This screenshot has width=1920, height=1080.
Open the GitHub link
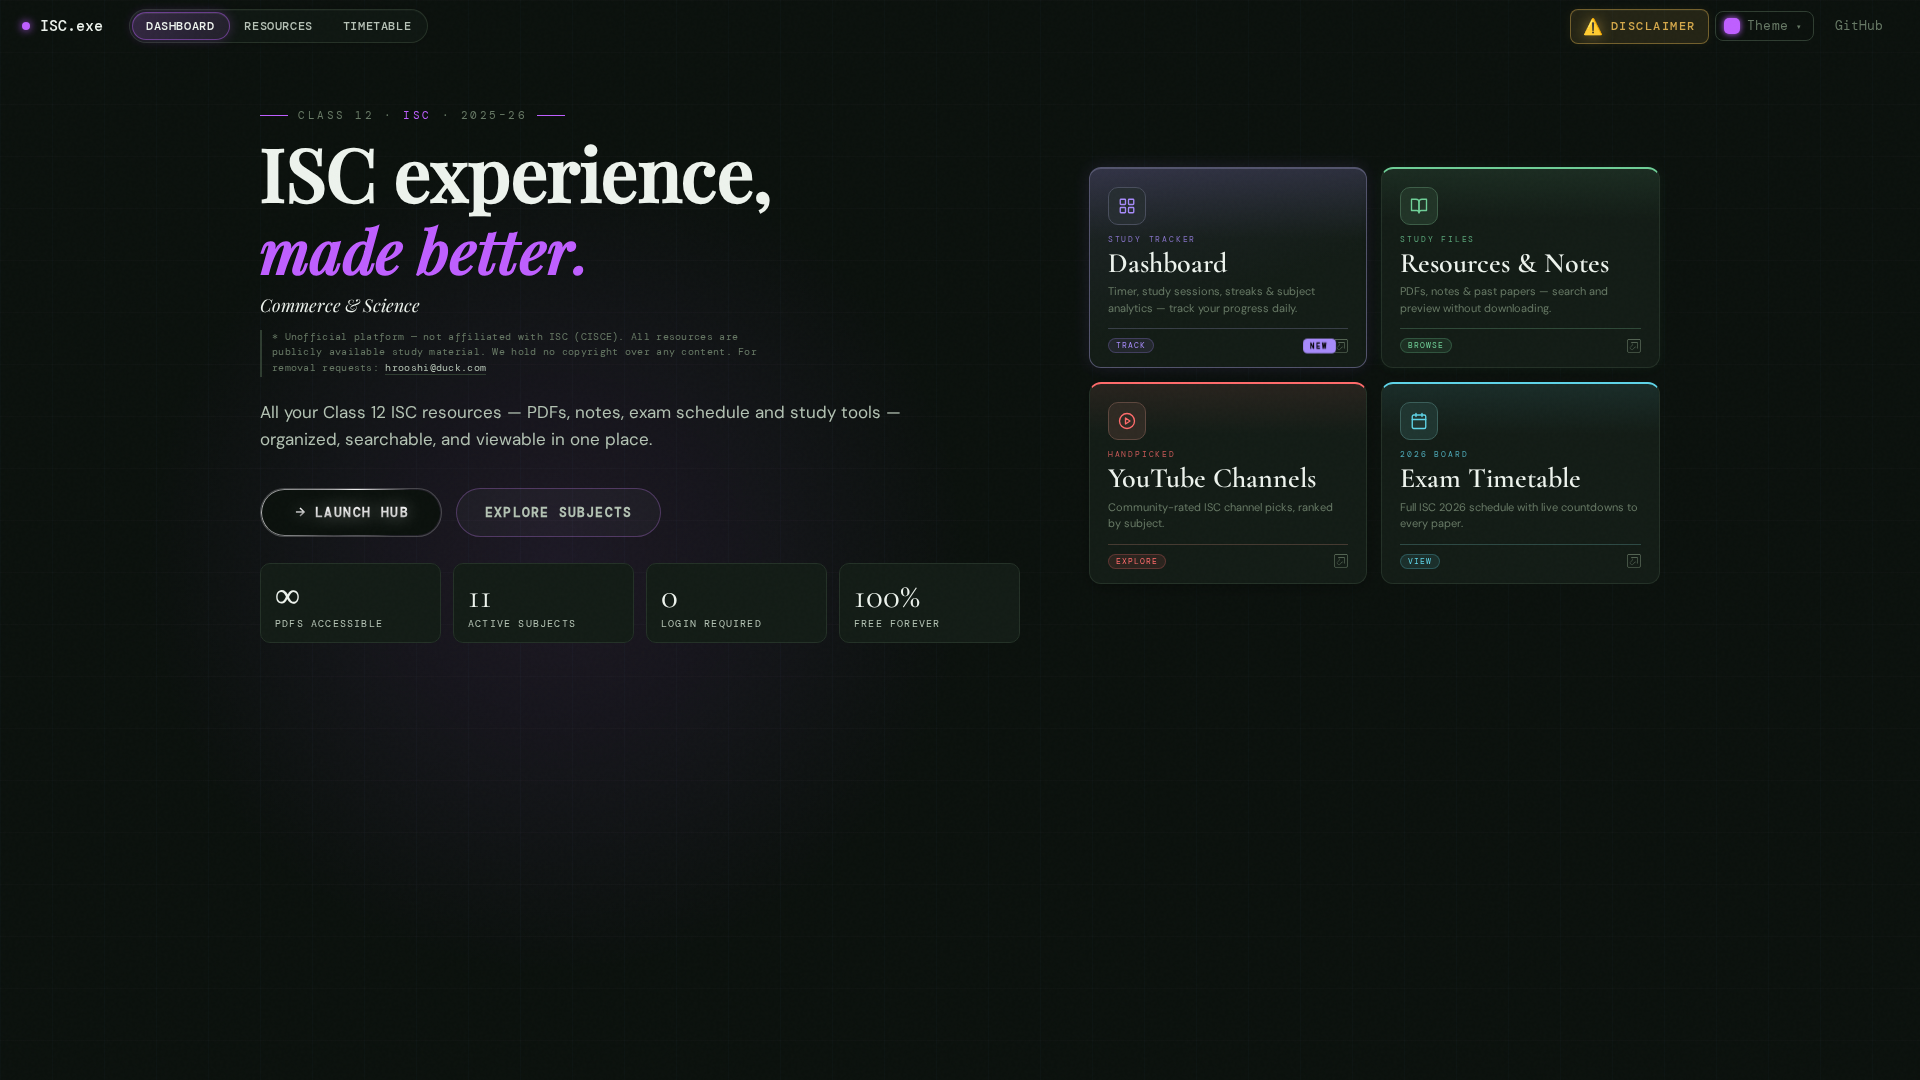1858,26
